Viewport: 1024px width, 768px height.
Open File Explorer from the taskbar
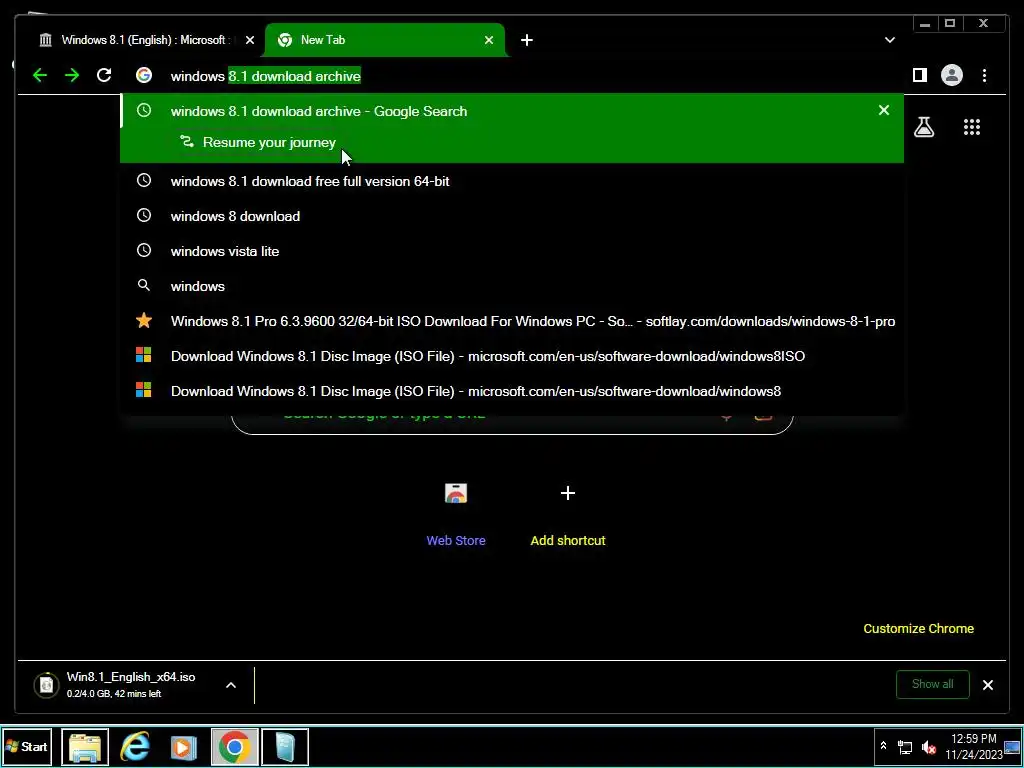coord(85,746)
